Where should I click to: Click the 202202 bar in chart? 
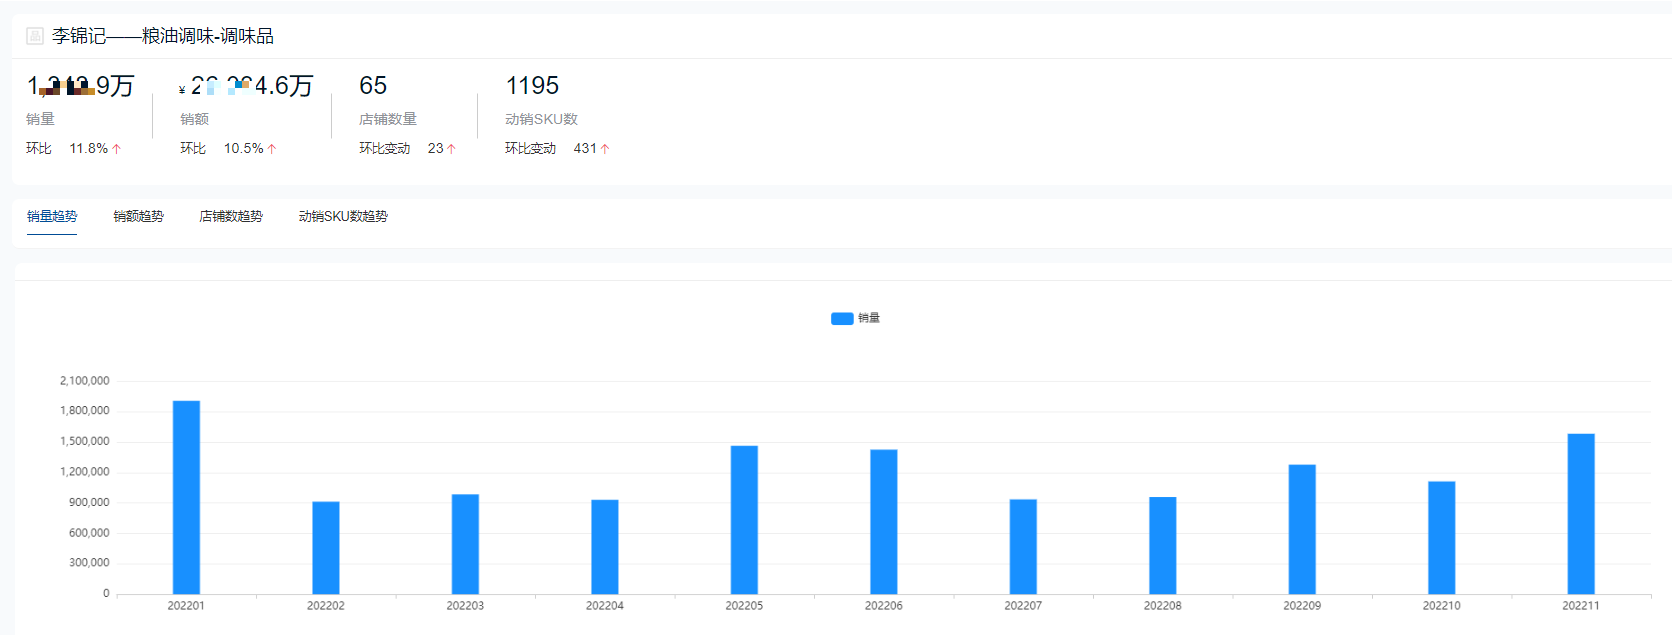326,548
